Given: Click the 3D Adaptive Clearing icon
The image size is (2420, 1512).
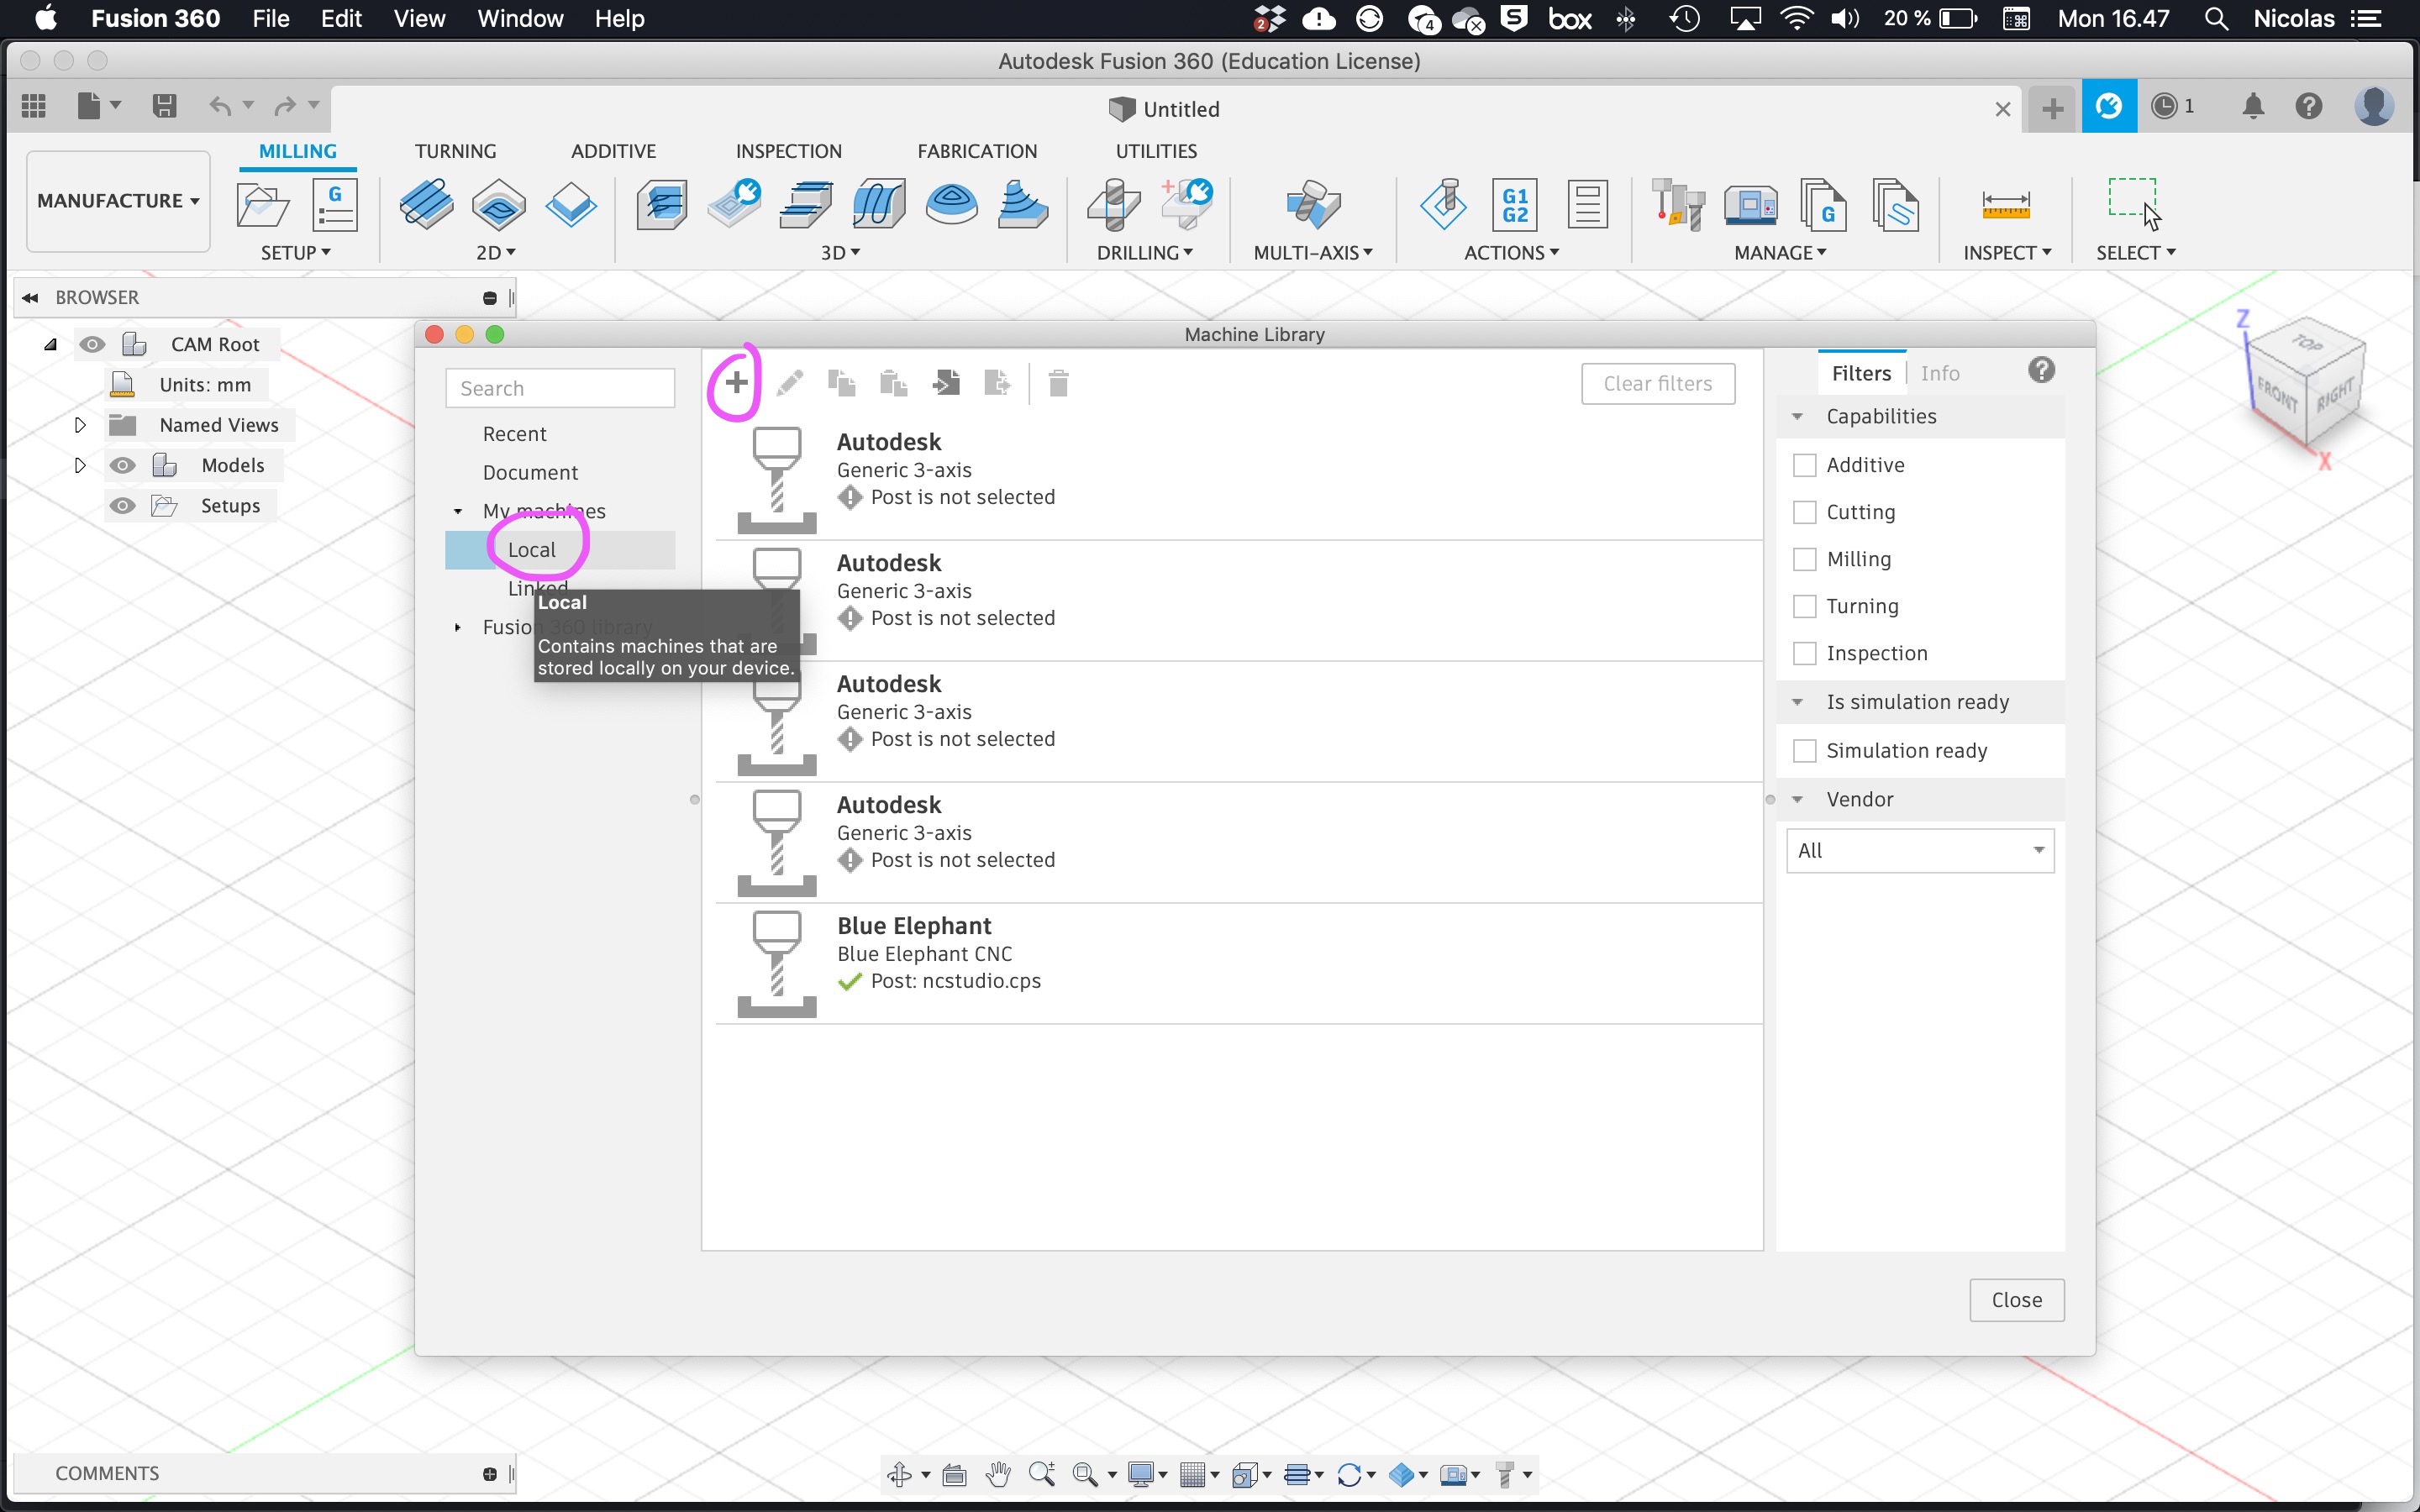Looking at the screenshot, I should (661, 204).
